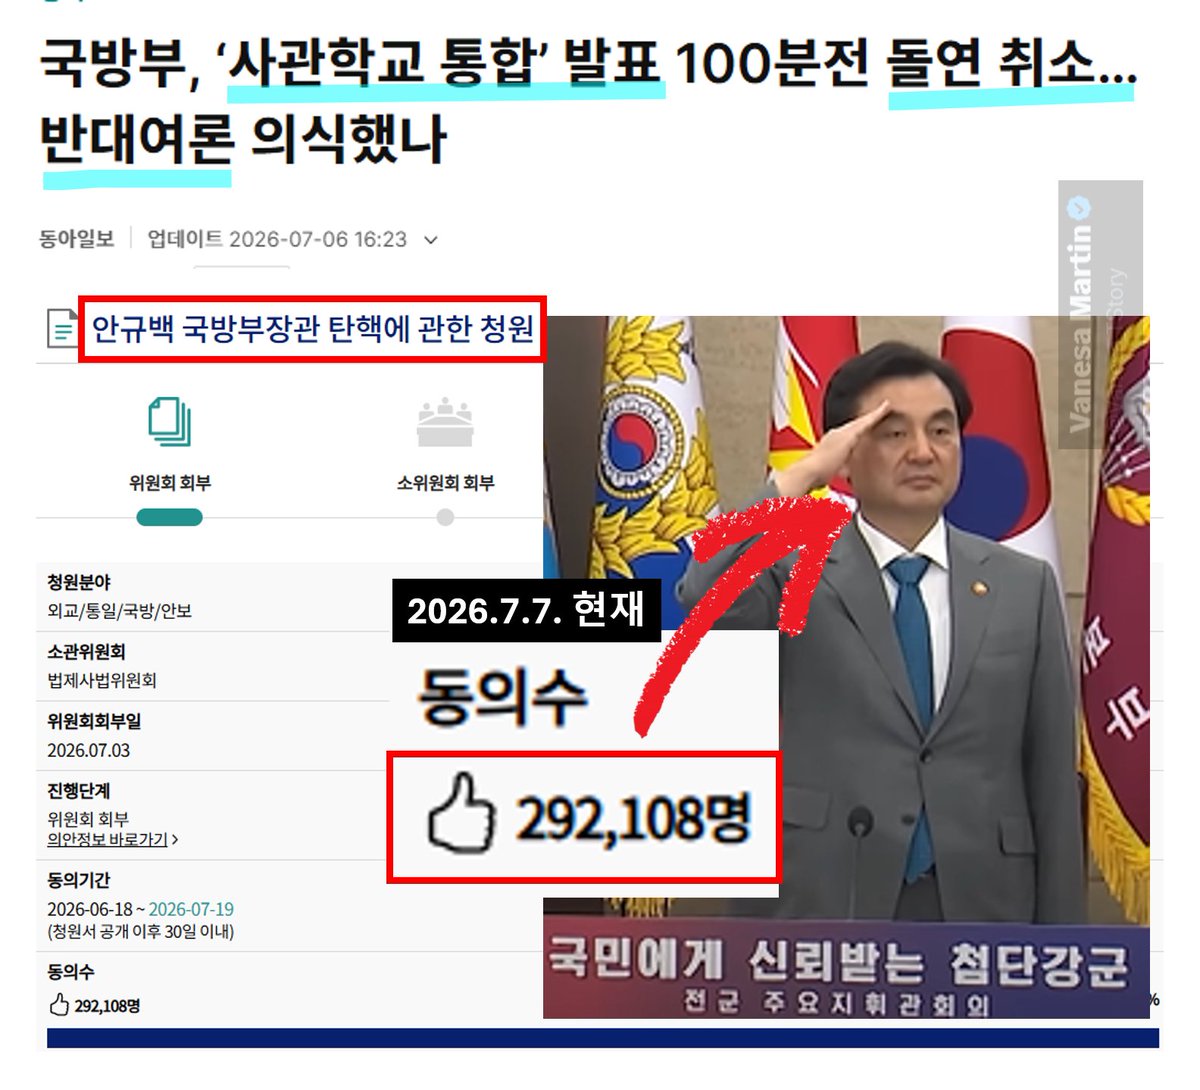The width and height of the screenshot is (1200, 1090).
Task: Click the 업데이트 2026-07-06 16:23 timestamp
Action: (x=277, y=239)
